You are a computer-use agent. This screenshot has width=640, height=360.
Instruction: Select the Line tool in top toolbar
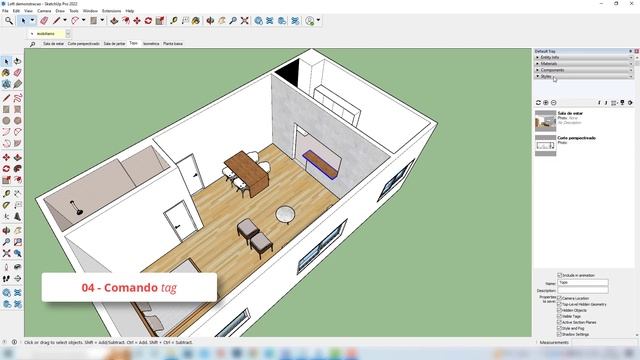[x=56, y=20]
